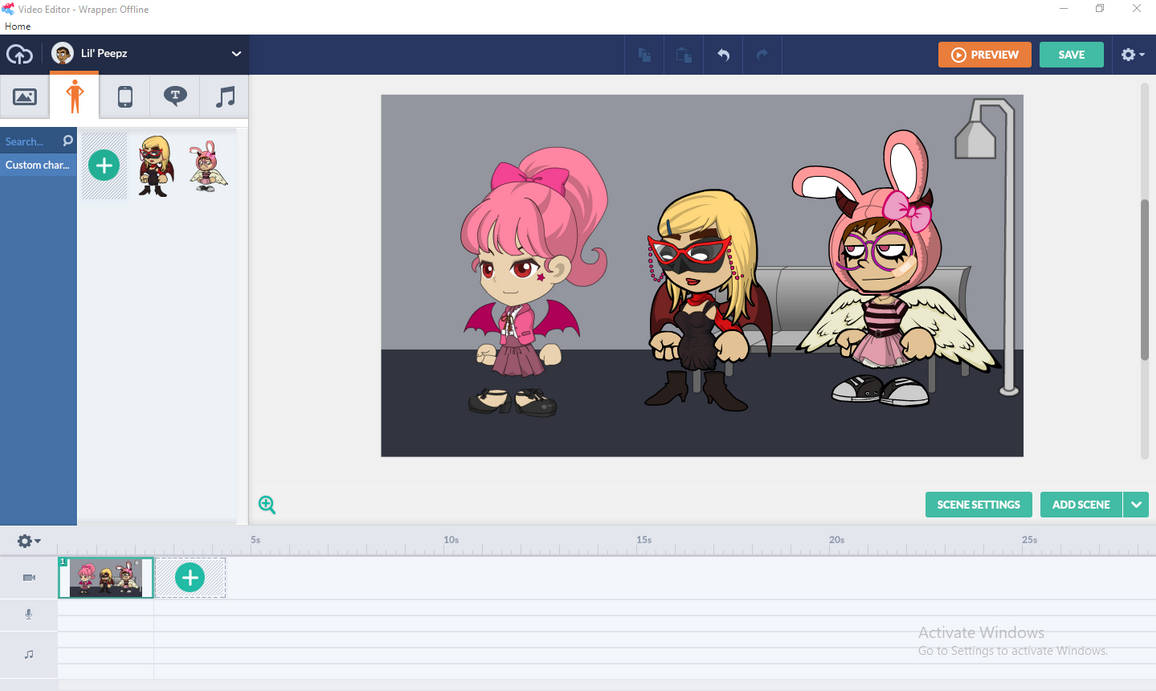Switch to the music and sounds tab
This screenshot has height=691, width=1156.
pyautogui.click(x=224, y=97)
